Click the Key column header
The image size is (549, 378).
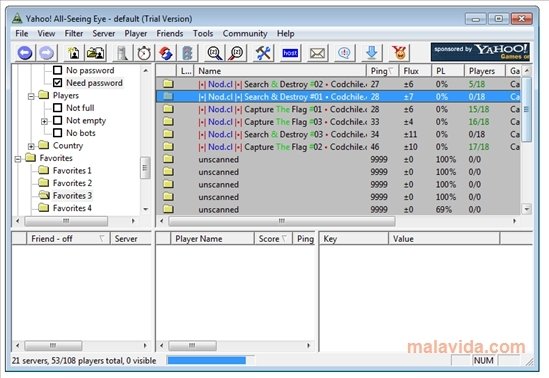(354, 239)
